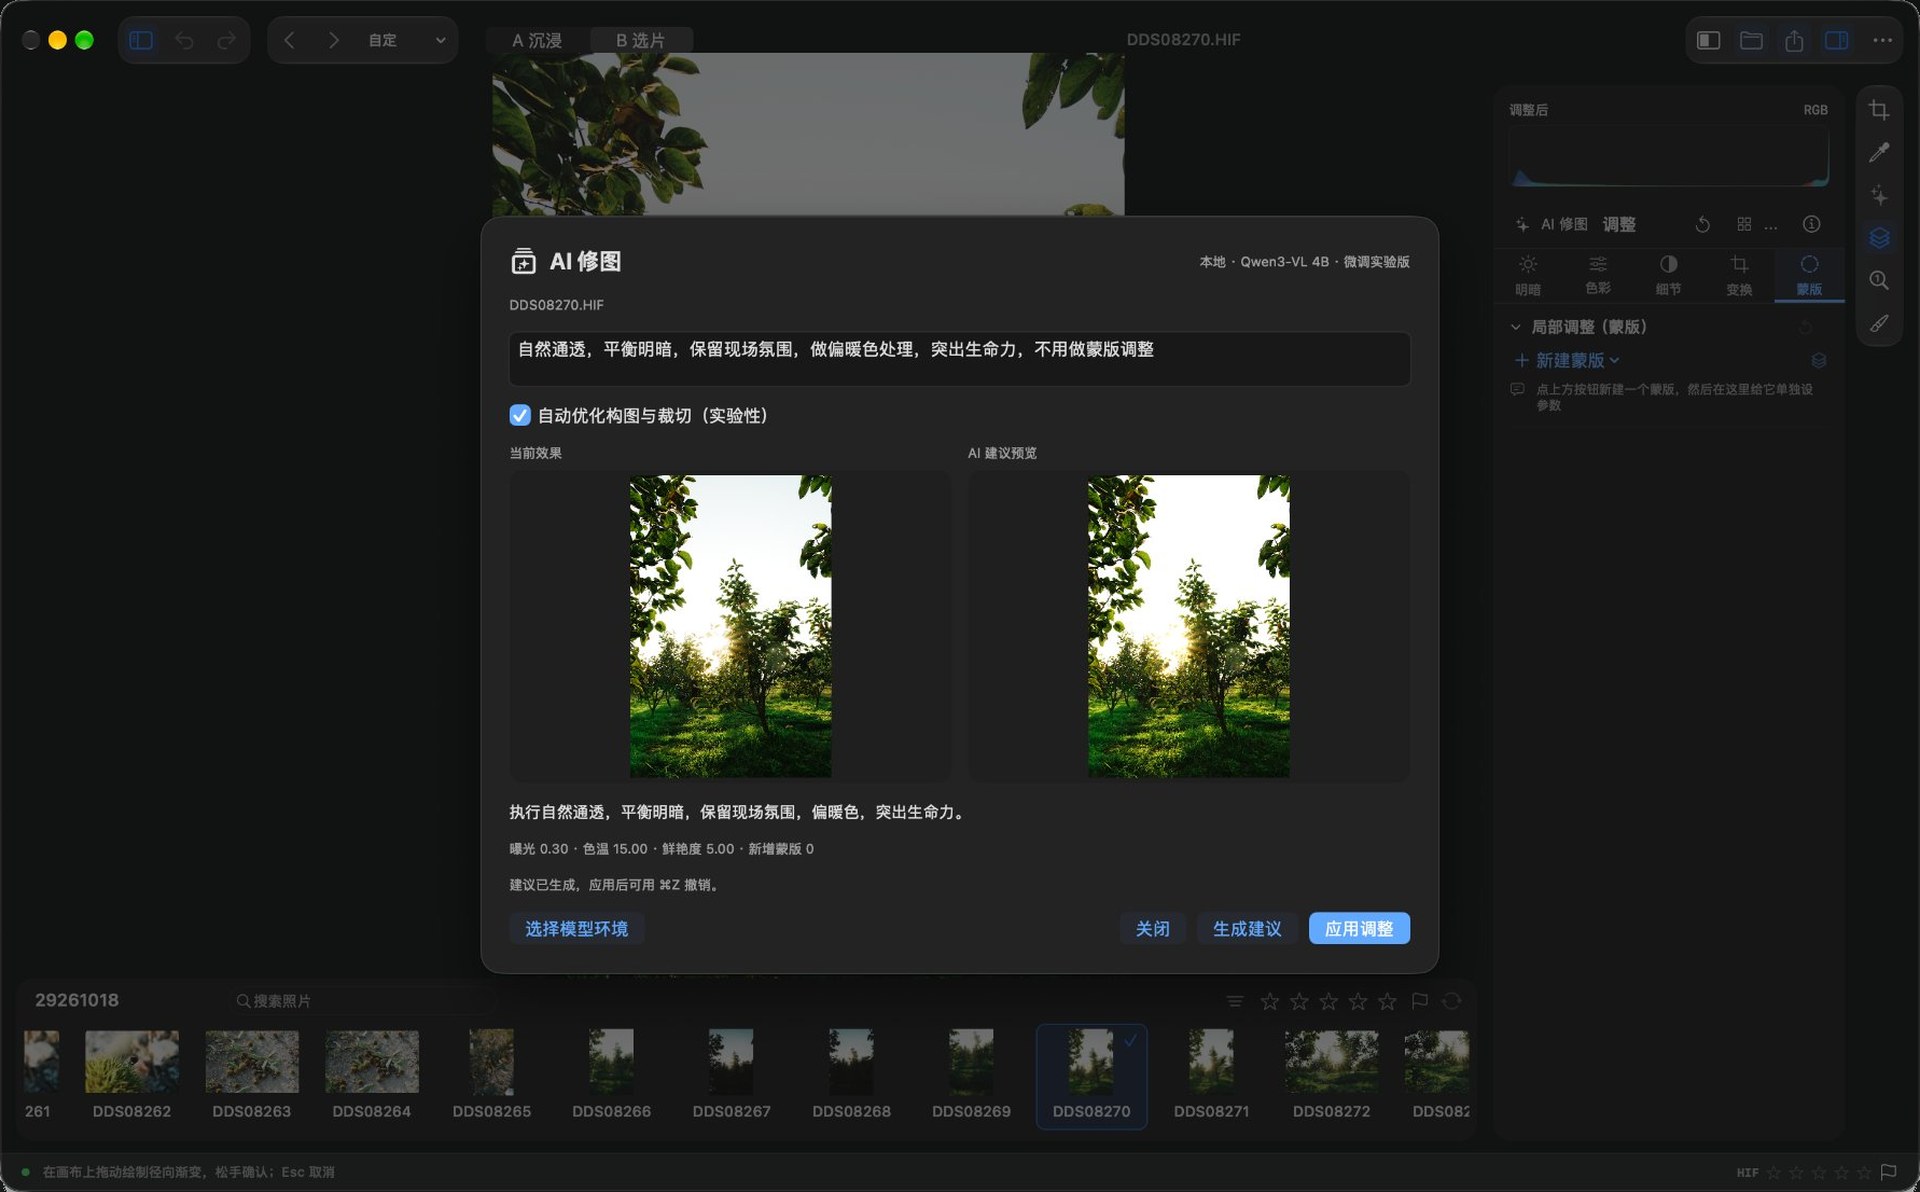Click the 应用调整 button
Viewport: 1920px width, 1192px height.
(1359, 929)
